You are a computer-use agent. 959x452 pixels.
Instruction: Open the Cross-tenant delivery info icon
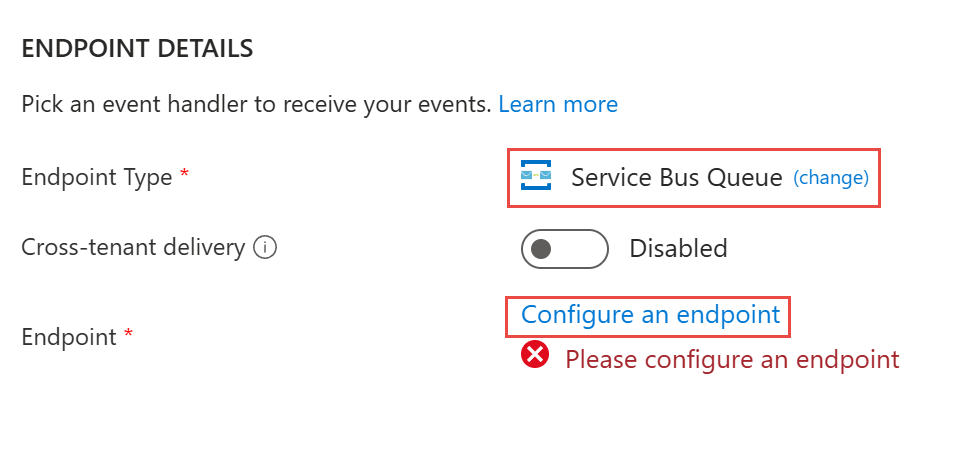[x=265, y=248]
